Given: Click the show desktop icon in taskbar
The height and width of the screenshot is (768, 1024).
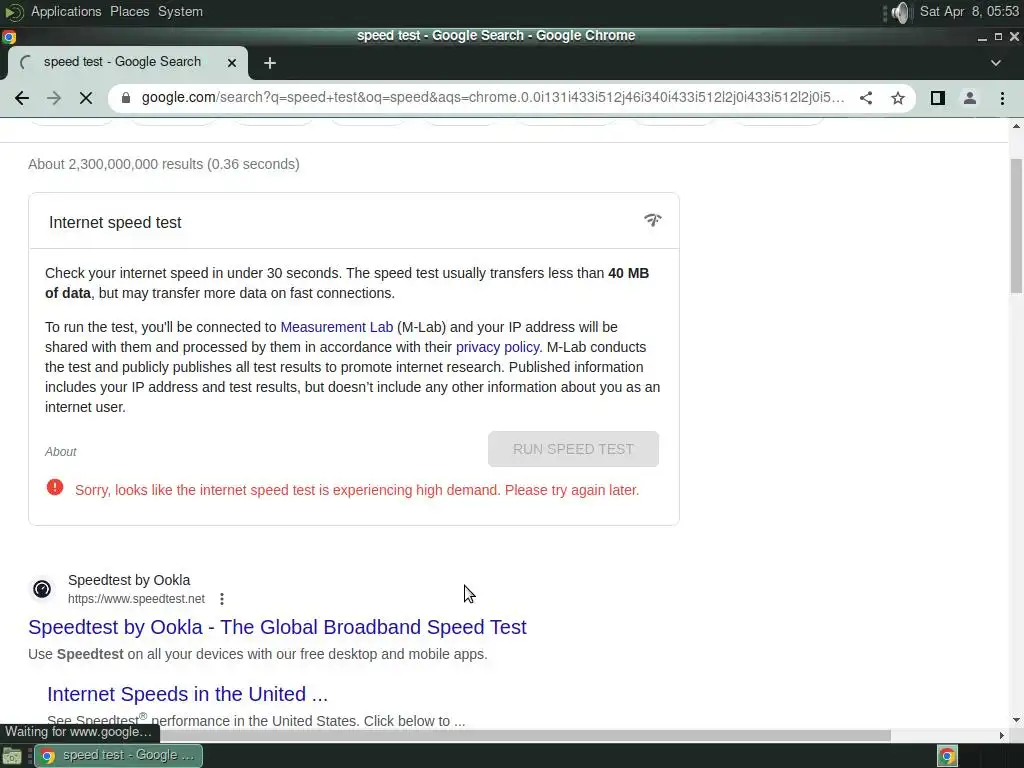Looking at the screenshot, I should 12,756.
